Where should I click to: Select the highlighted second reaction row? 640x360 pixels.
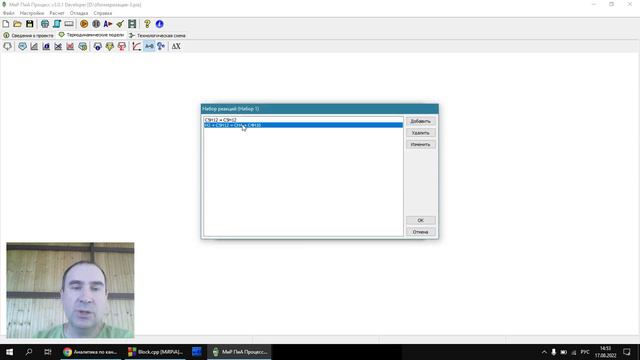303,125
